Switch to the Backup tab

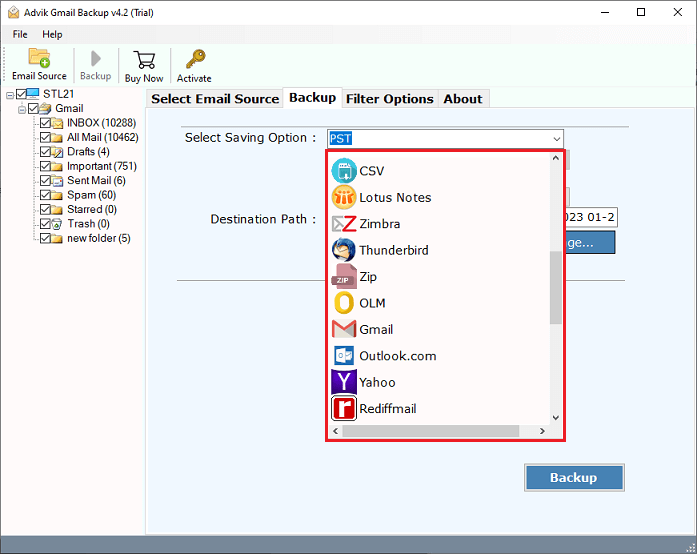312,97
